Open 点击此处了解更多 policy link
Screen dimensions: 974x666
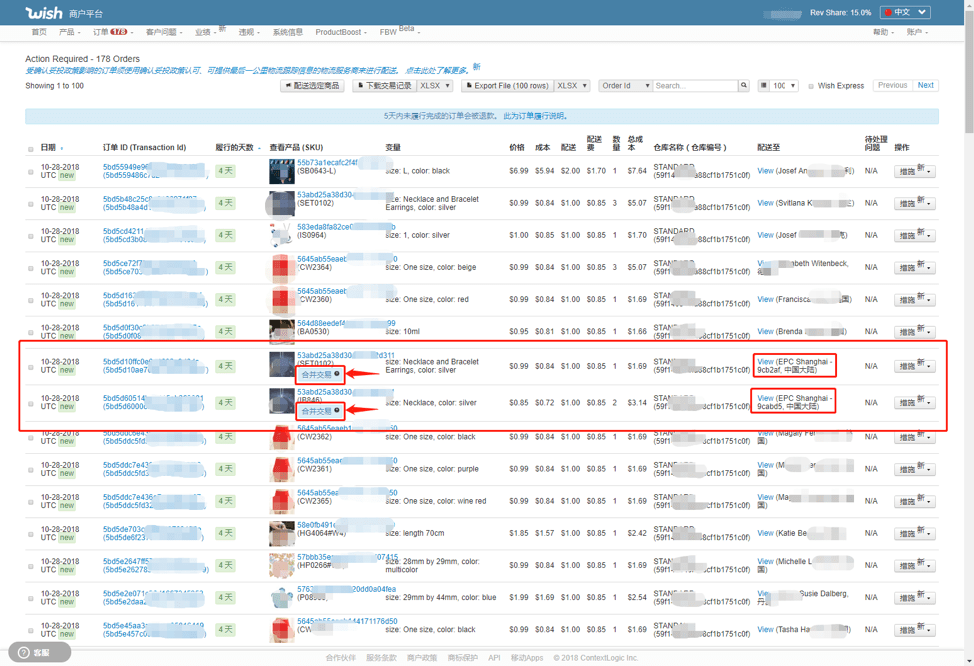(437, 70)
